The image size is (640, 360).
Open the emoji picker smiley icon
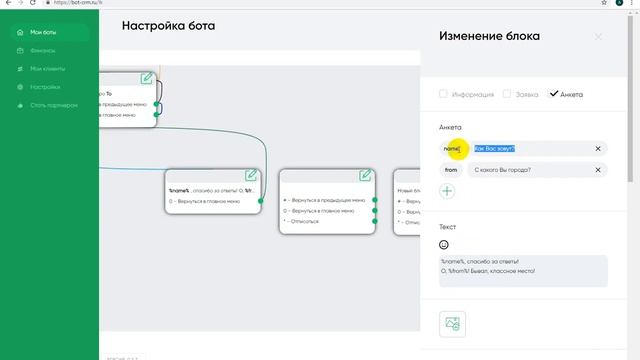444,244
